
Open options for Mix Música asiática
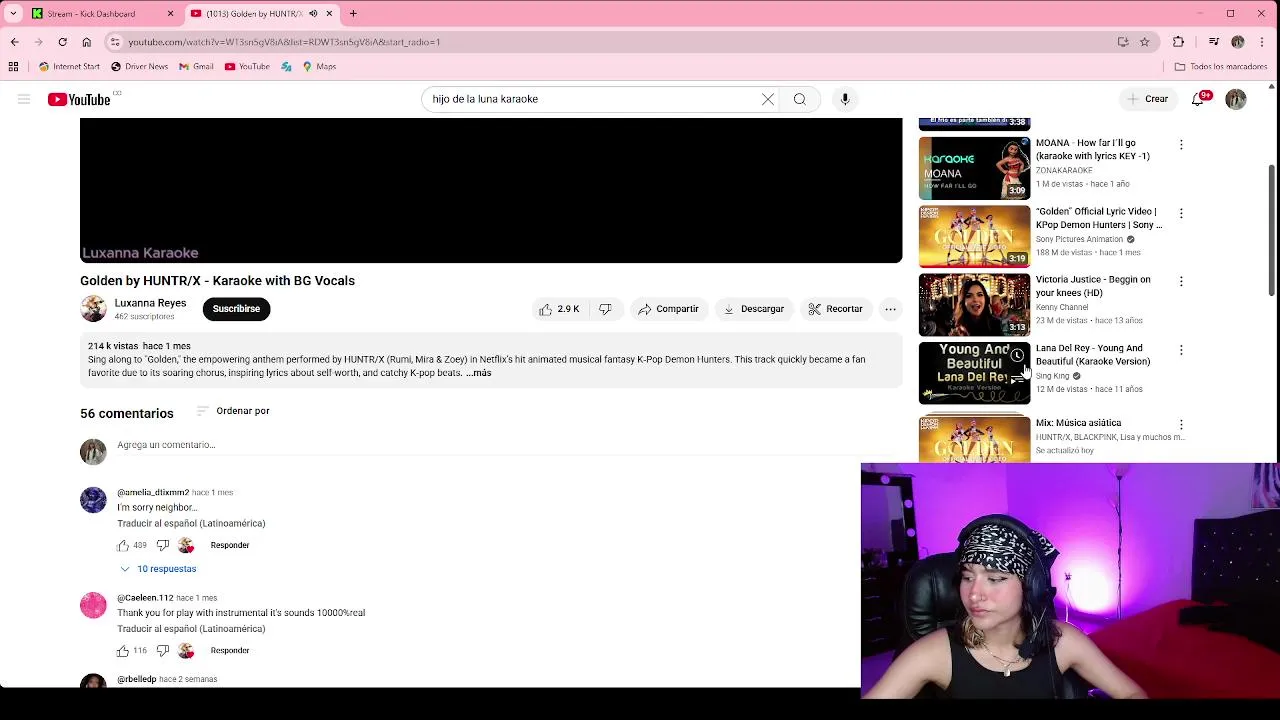[x=1181, y=424]
